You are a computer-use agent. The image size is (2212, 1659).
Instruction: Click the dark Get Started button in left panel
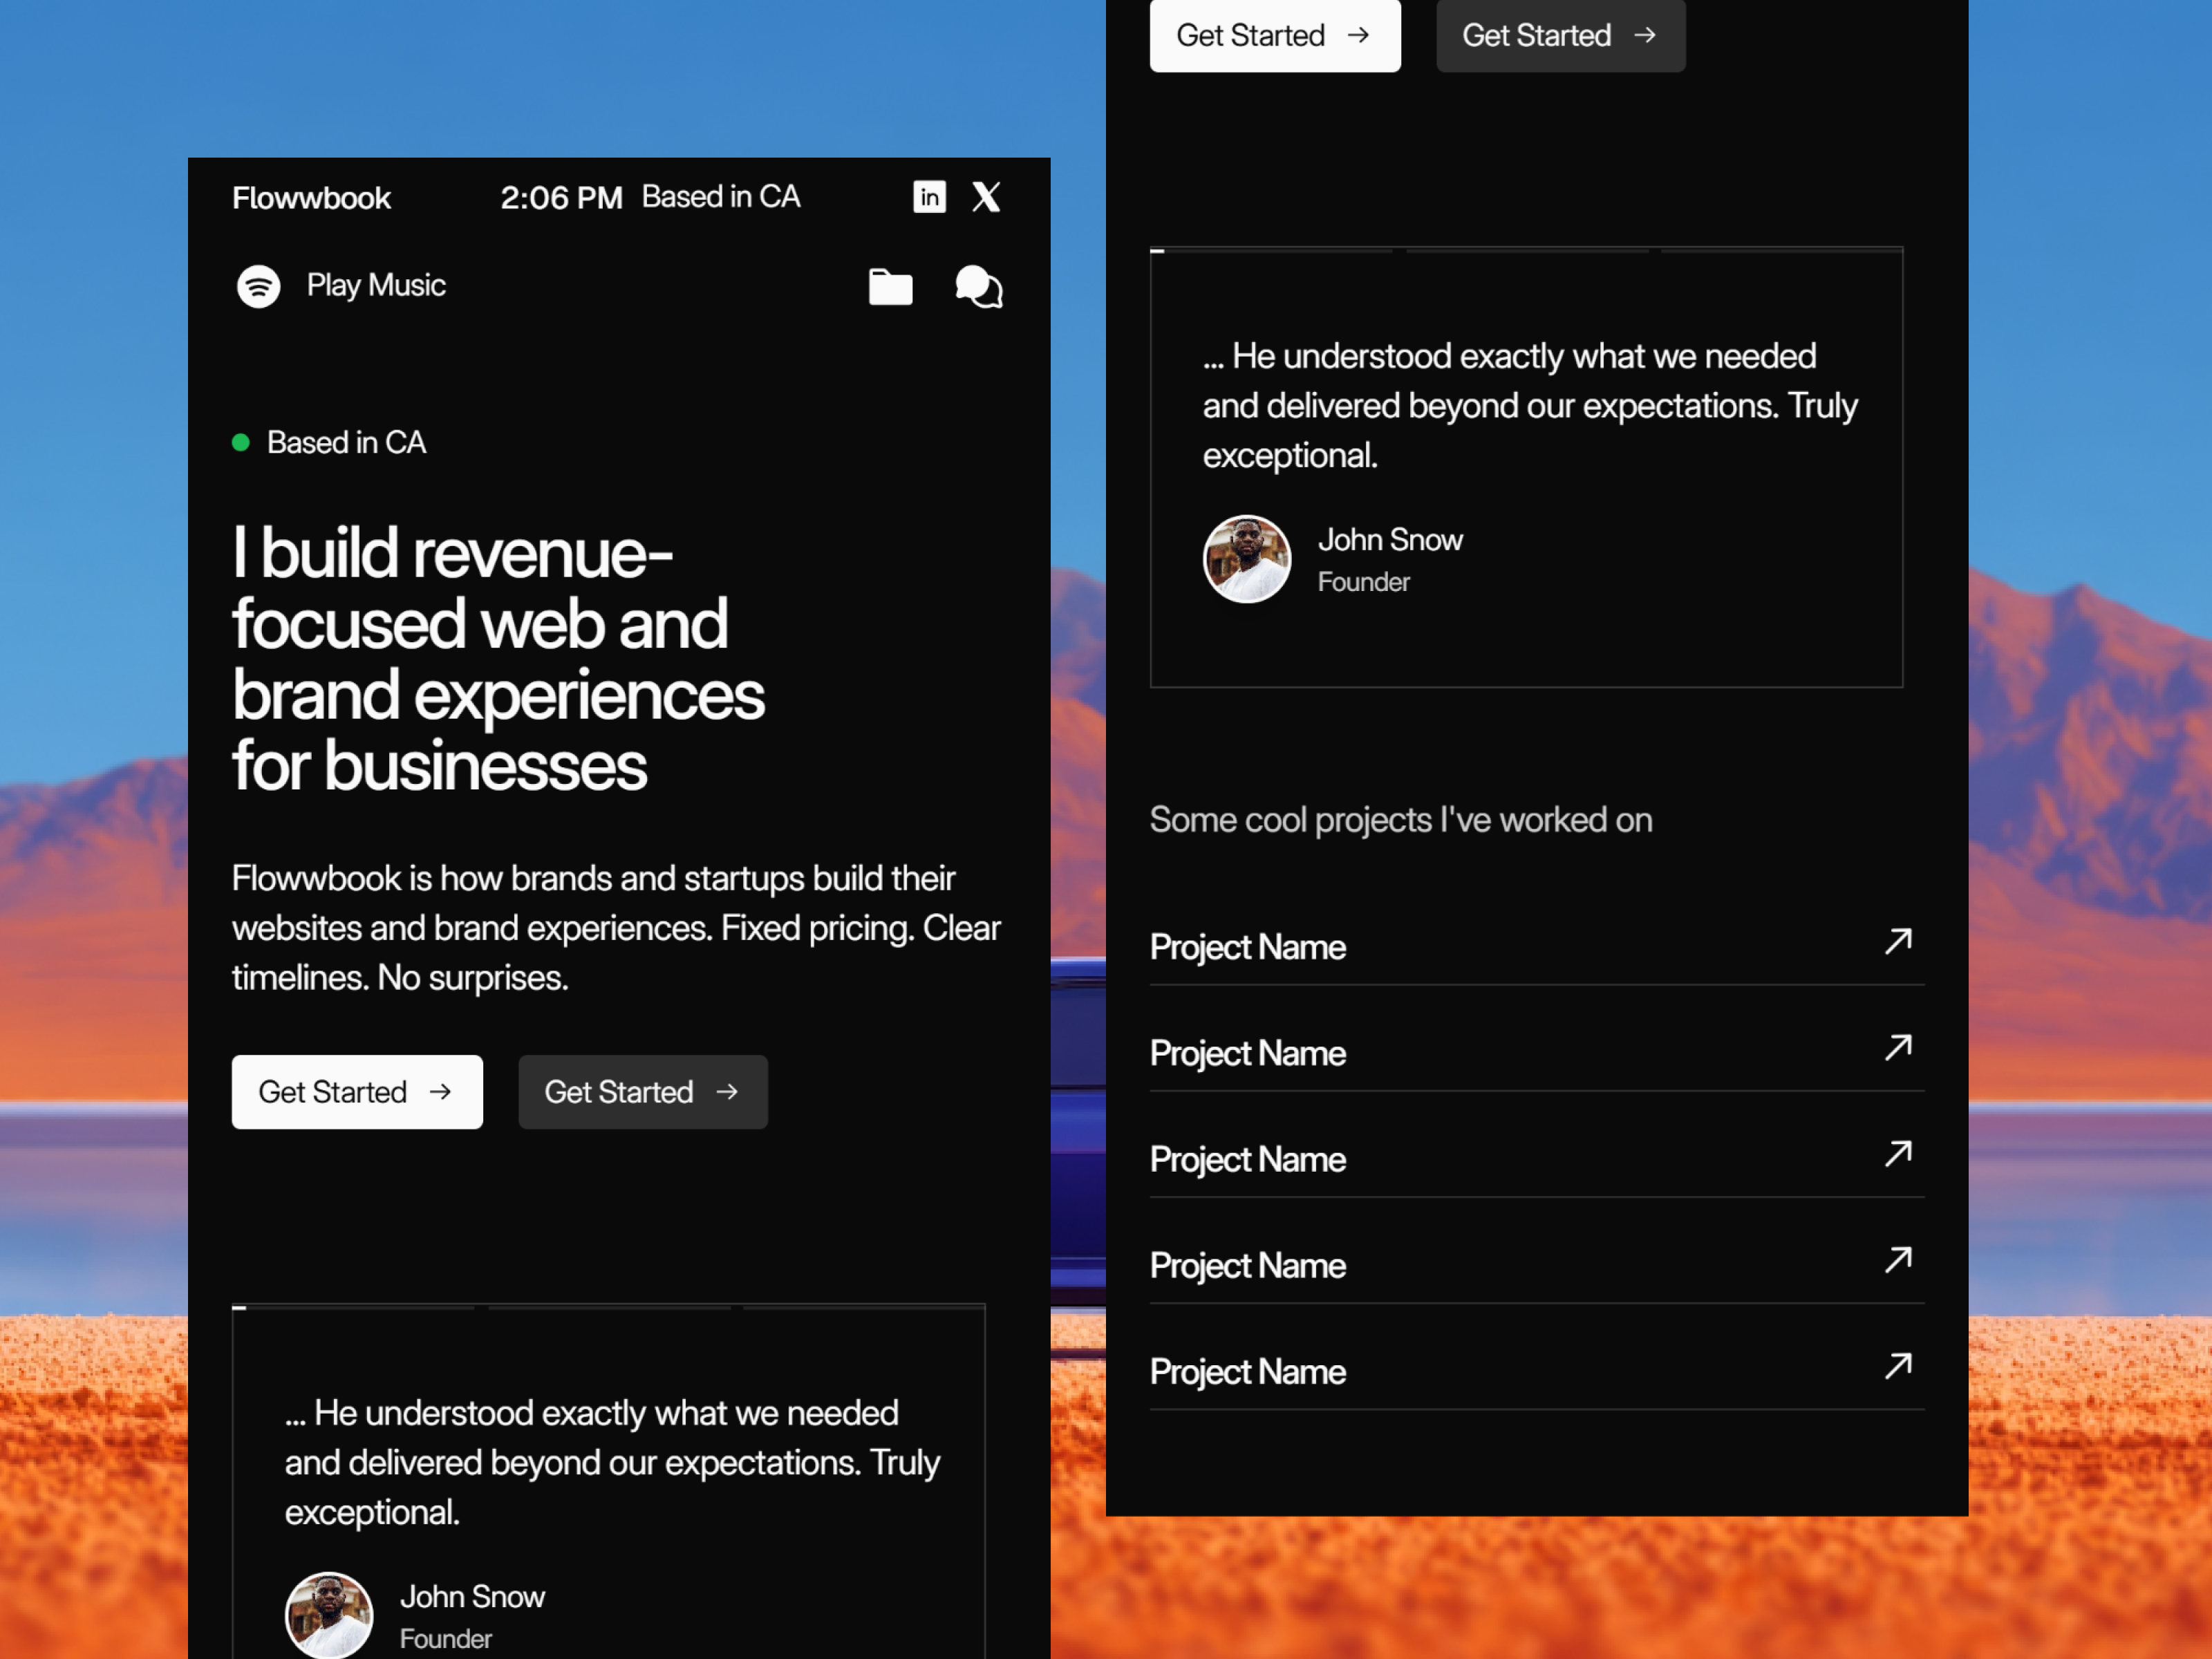click(x=643, y=1092)
